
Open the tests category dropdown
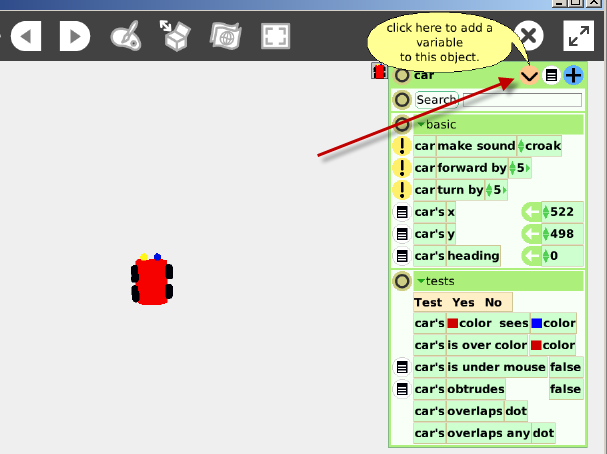pyautogui.click(x=421, y=281)
